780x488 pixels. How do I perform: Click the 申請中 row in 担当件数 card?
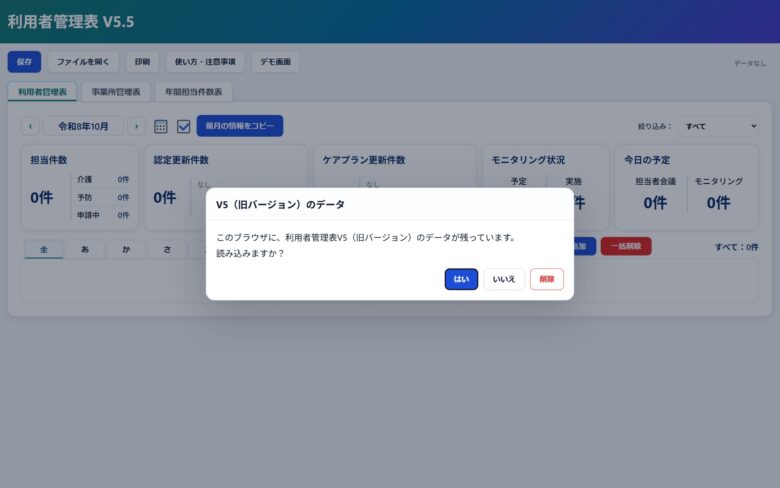tap(103, 215)
